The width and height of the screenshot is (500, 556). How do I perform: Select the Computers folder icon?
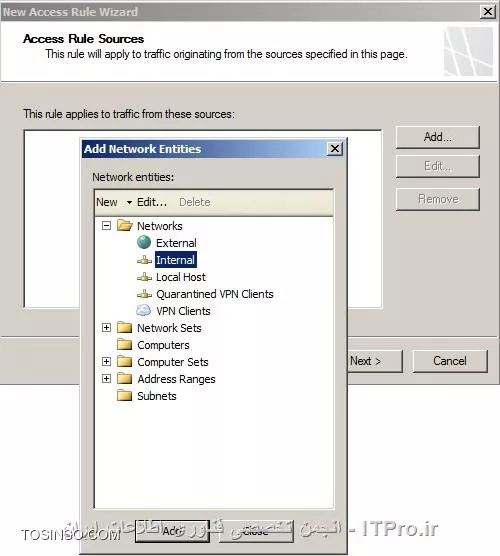(x=124, y=345)
